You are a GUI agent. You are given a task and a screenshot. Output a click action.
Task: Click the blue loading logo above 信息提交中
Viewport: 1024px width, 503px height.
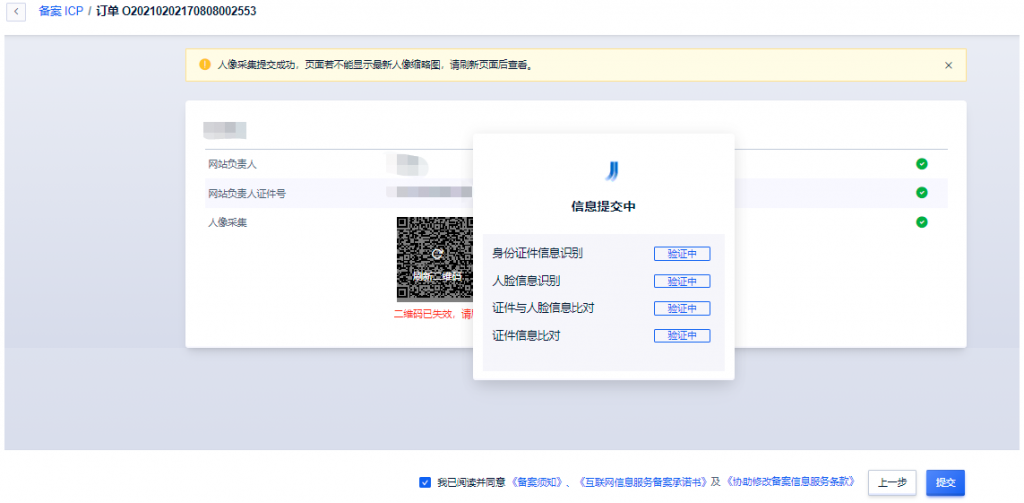coord(612,170)
